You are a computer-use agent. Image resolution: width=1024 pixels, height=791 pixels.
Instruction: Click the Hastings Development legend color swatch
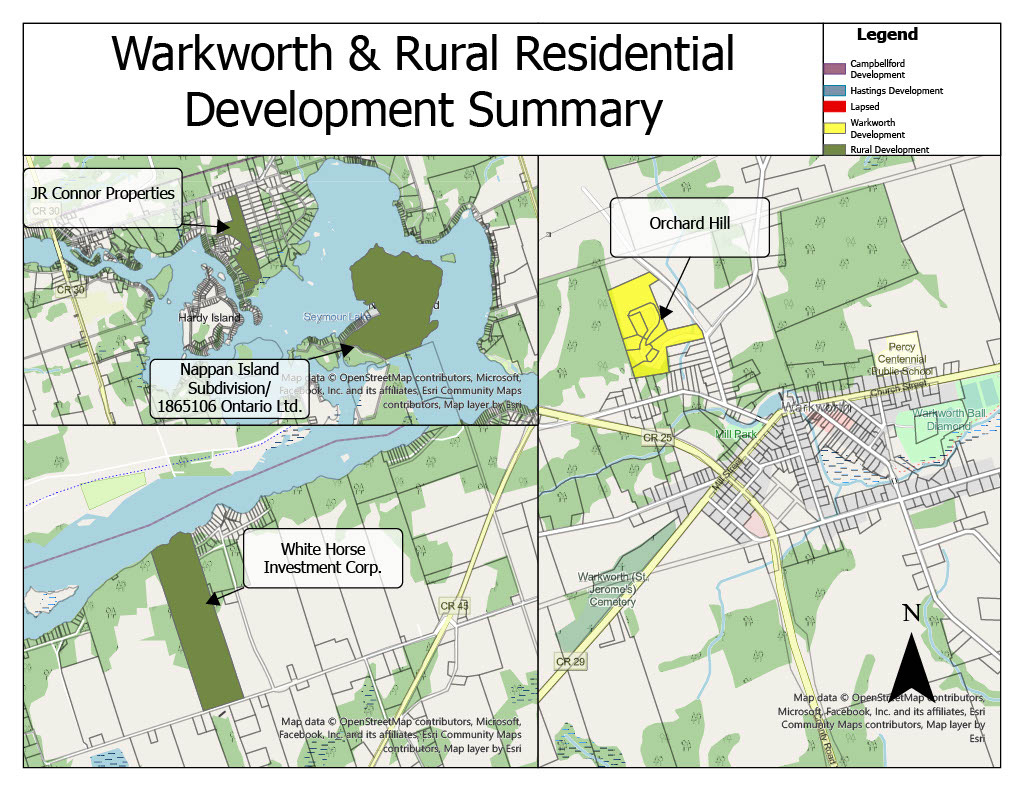[x=835, y=91]
